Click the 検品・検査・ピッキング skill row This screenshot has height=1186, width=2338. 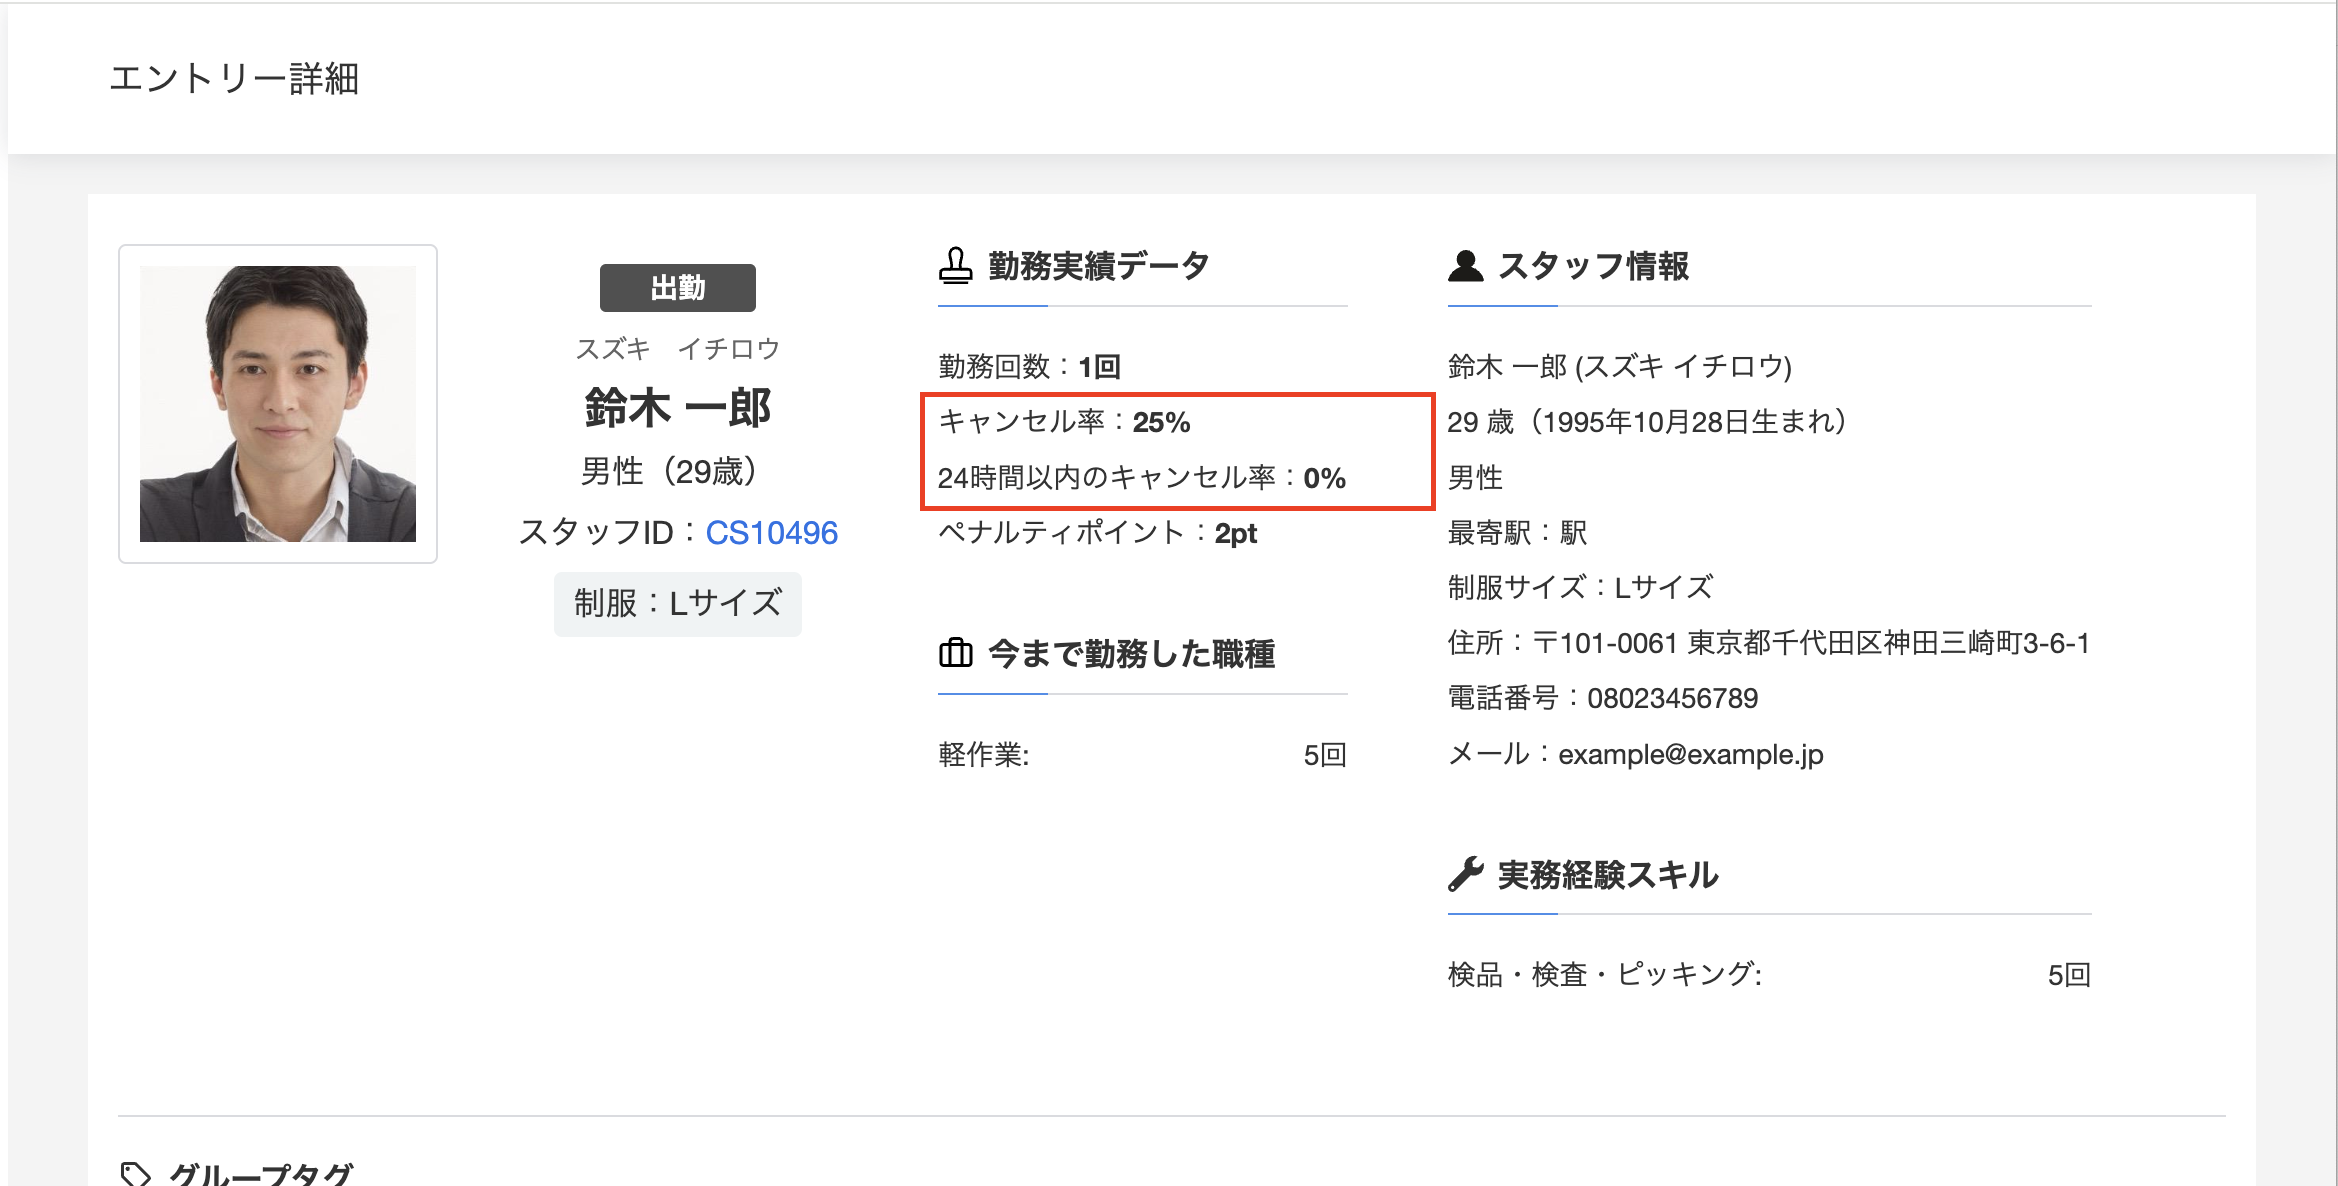(x=1769, y=974)
